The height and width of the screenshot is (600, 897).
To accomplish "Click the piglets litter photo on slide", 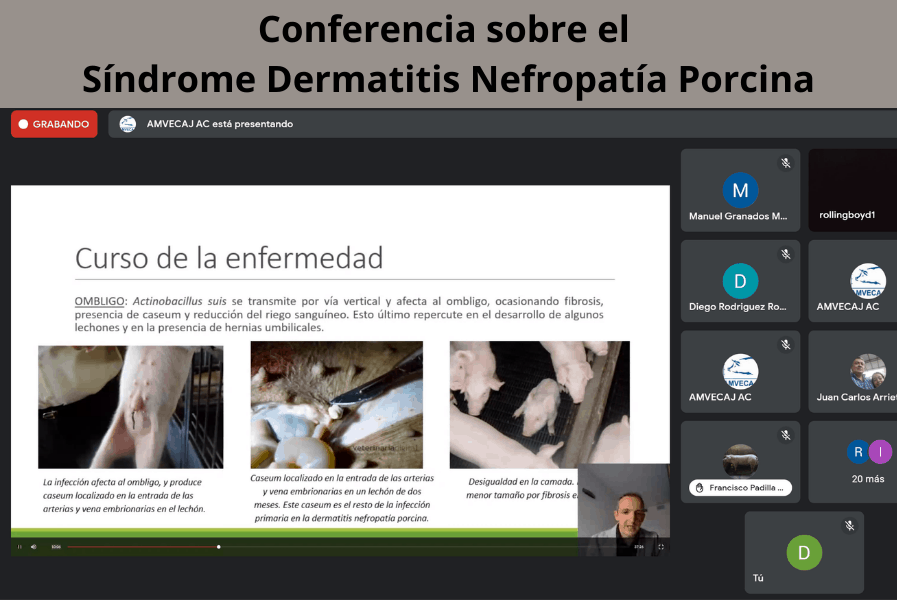I will [539, 404].
